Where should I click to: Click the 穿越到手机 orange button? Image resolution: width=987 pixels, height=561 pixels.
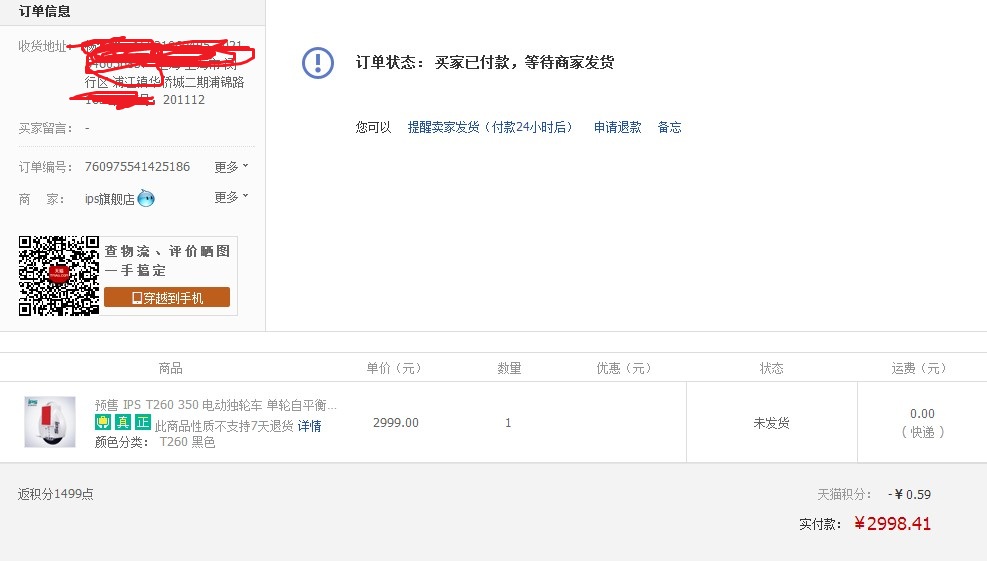click(x=167, y=297)
